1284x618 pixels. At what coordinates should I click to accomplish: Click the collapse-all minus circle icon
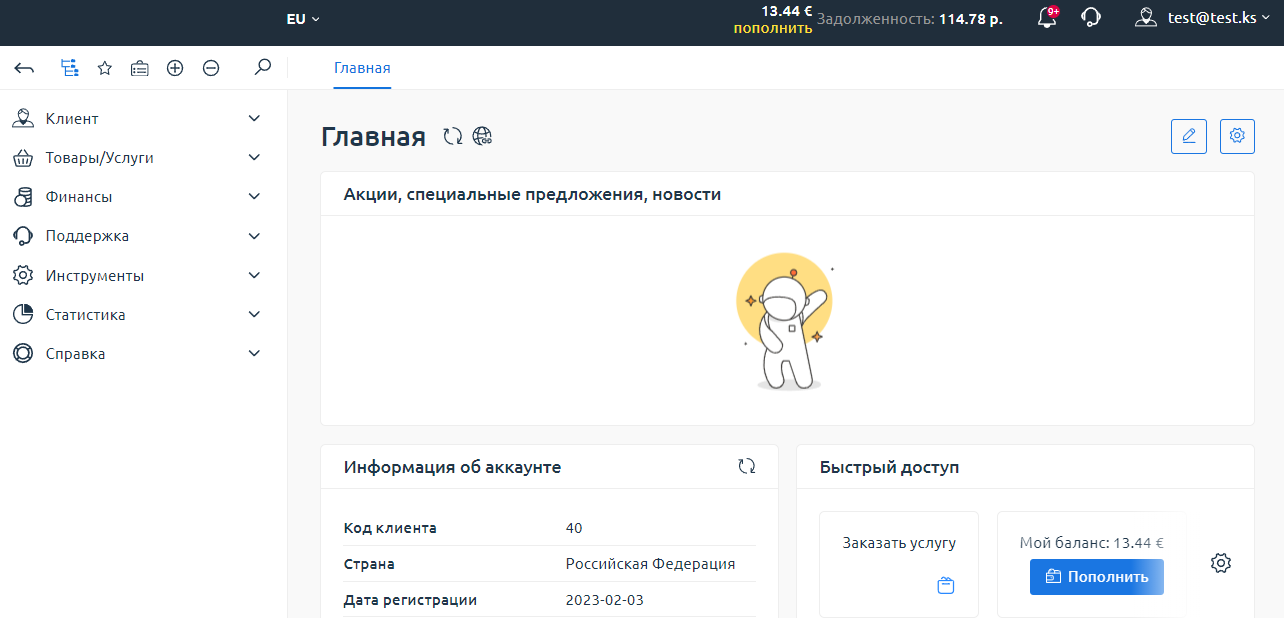pyautogui.click(x=211, y=68)
